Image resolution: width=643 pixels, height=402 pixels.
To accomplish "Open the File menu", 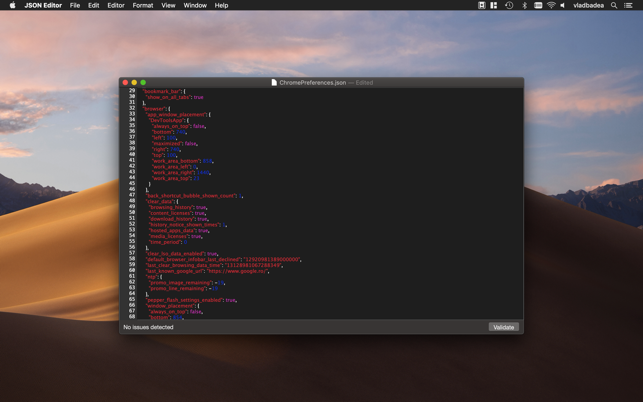I will pos(75,5).
